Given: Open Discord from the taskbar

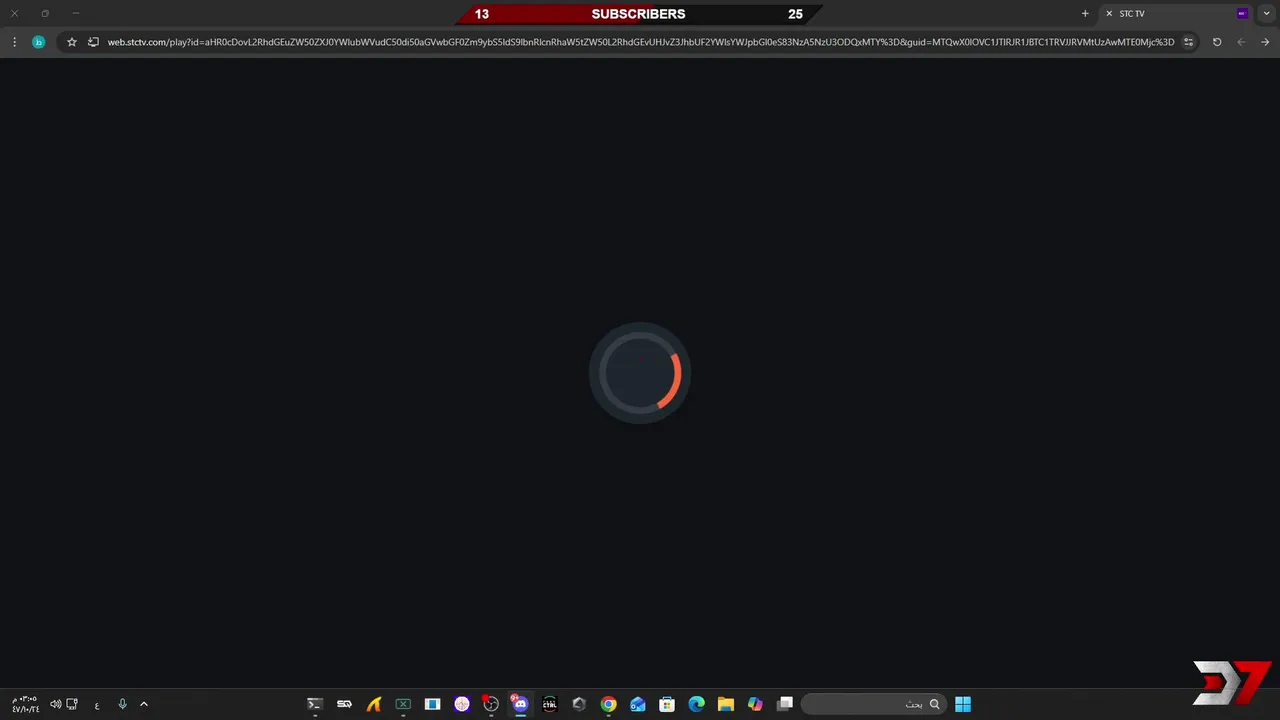Looking at the screenshot, I should pos(520,704).
